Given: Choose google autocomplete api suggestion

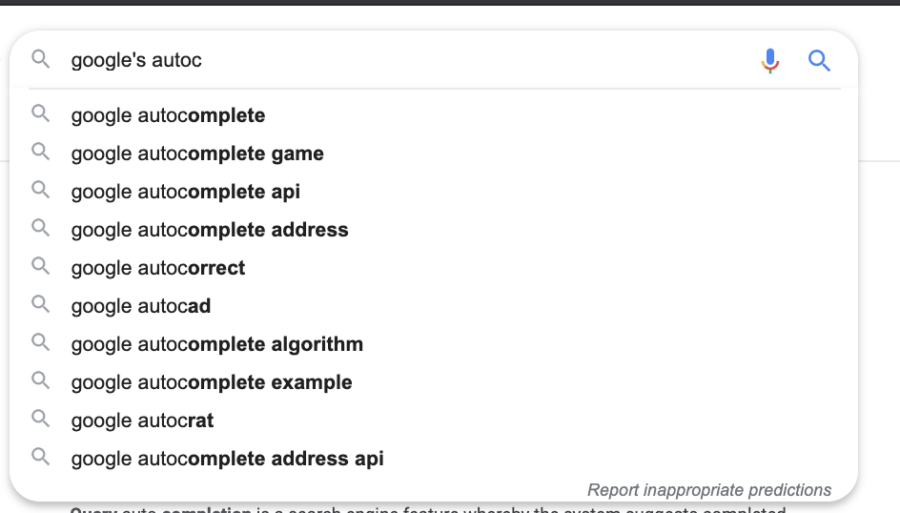Looking at the screenshot, I should 433,192.
